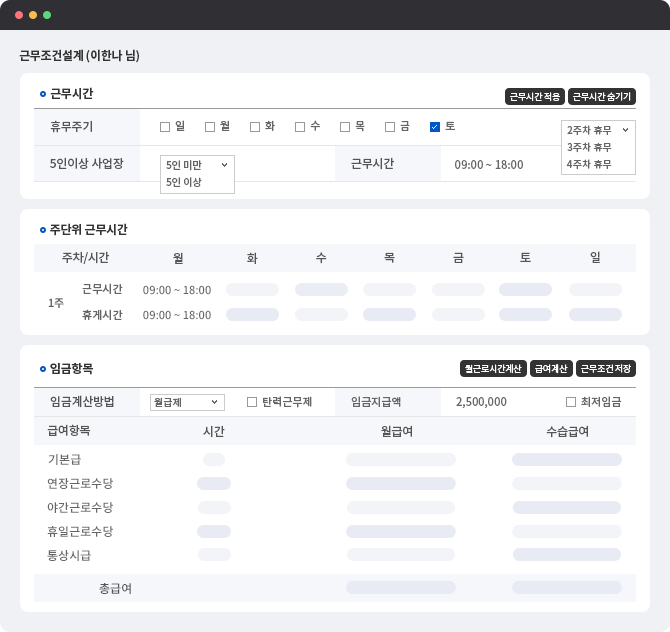670x632 pixels.
Task: Toggle the 최저임금 checkbox
Action: (571, 402)
